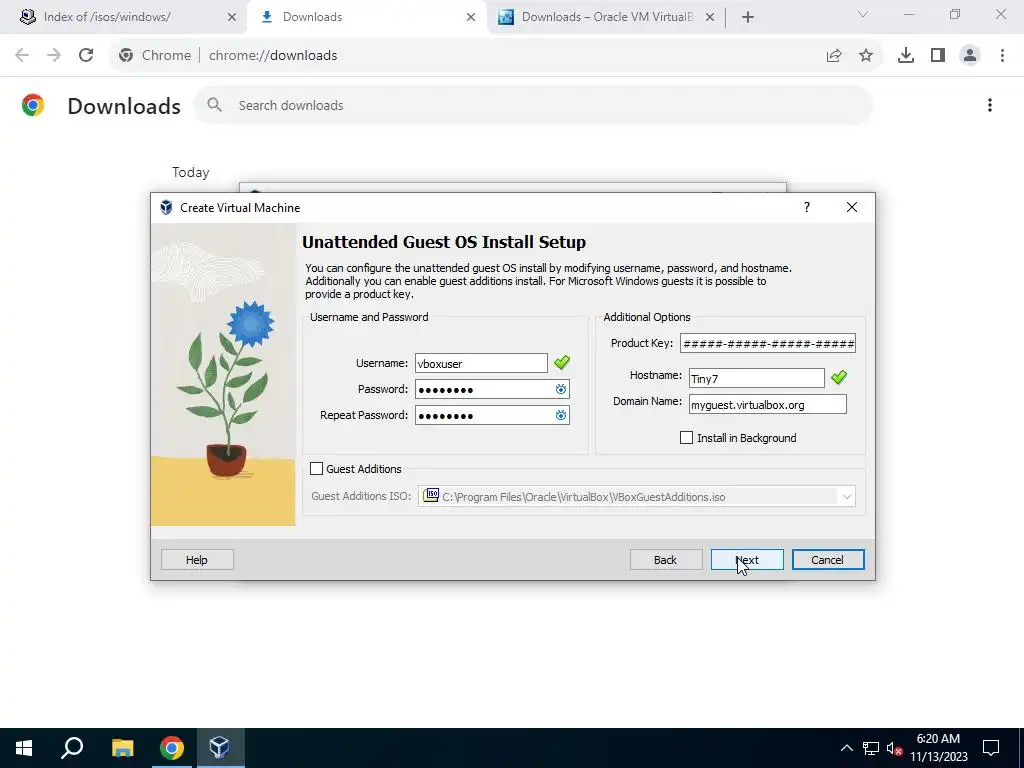Screen dimensions: 1024x768
Task: Close the Chrome Downloads tab
Action: coord(471,17)
